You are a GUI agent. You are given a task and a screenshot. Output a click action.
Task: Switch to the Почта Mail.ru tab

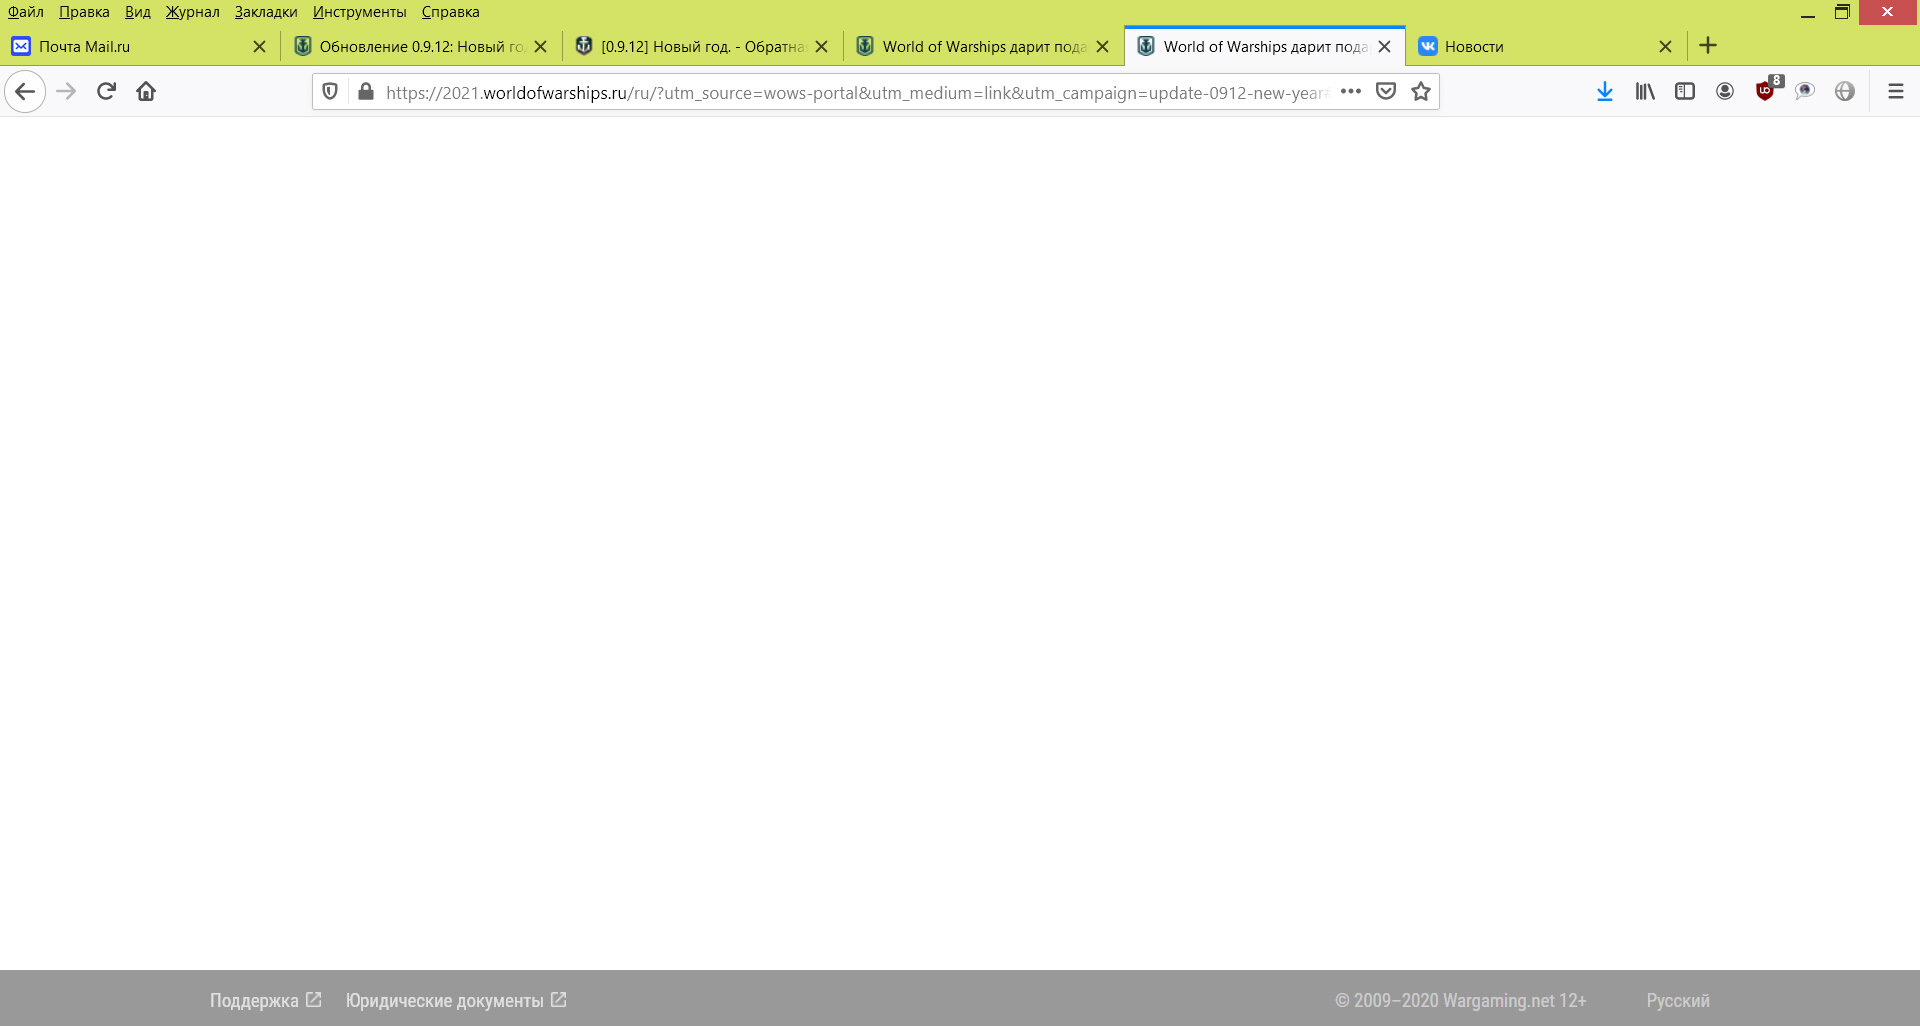click(130, 47)
